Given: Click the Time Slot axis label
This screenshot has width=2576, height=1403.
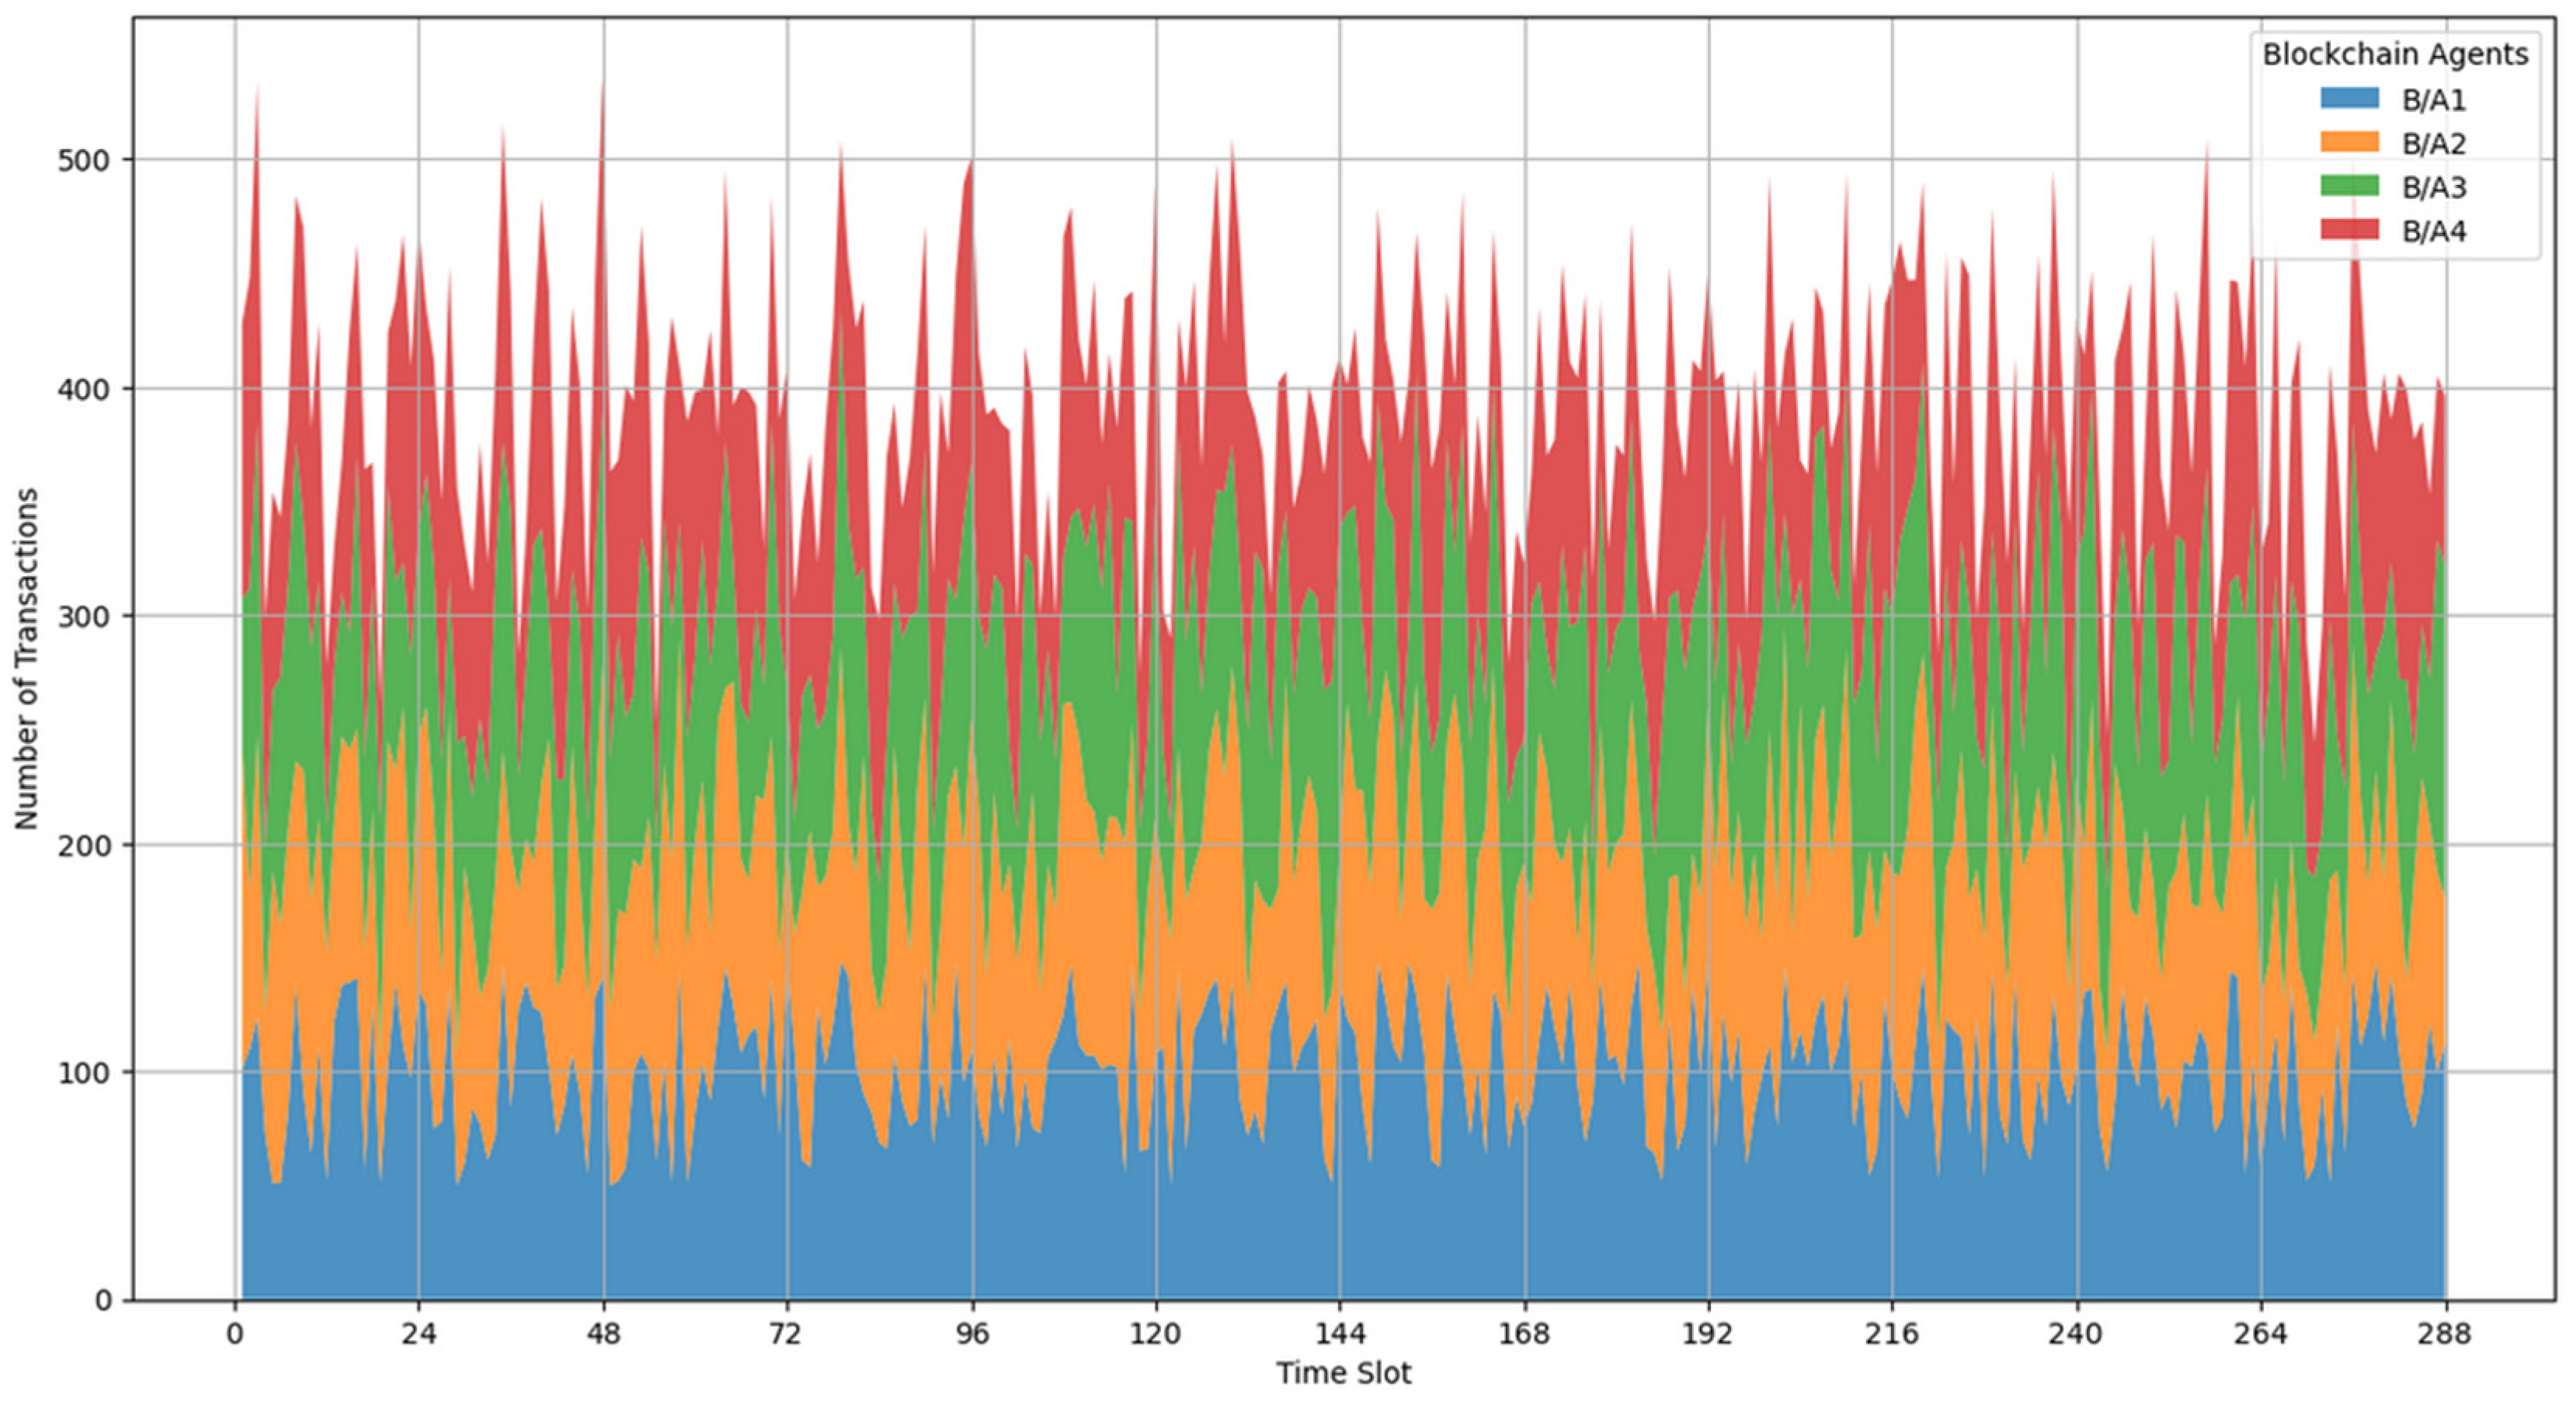Looking at the screenshot, I should [x=1343, y=1374].
